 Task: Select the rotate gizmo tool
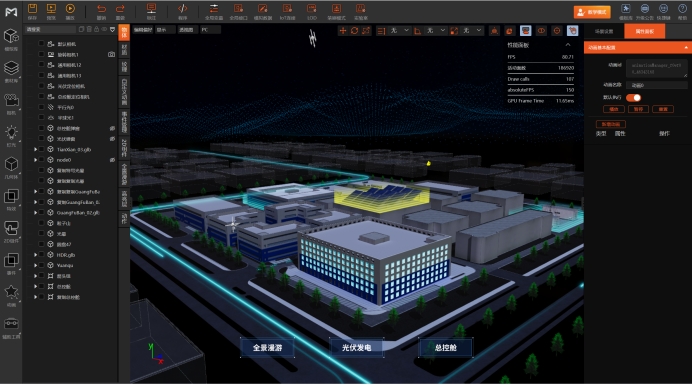coord(354,30)
